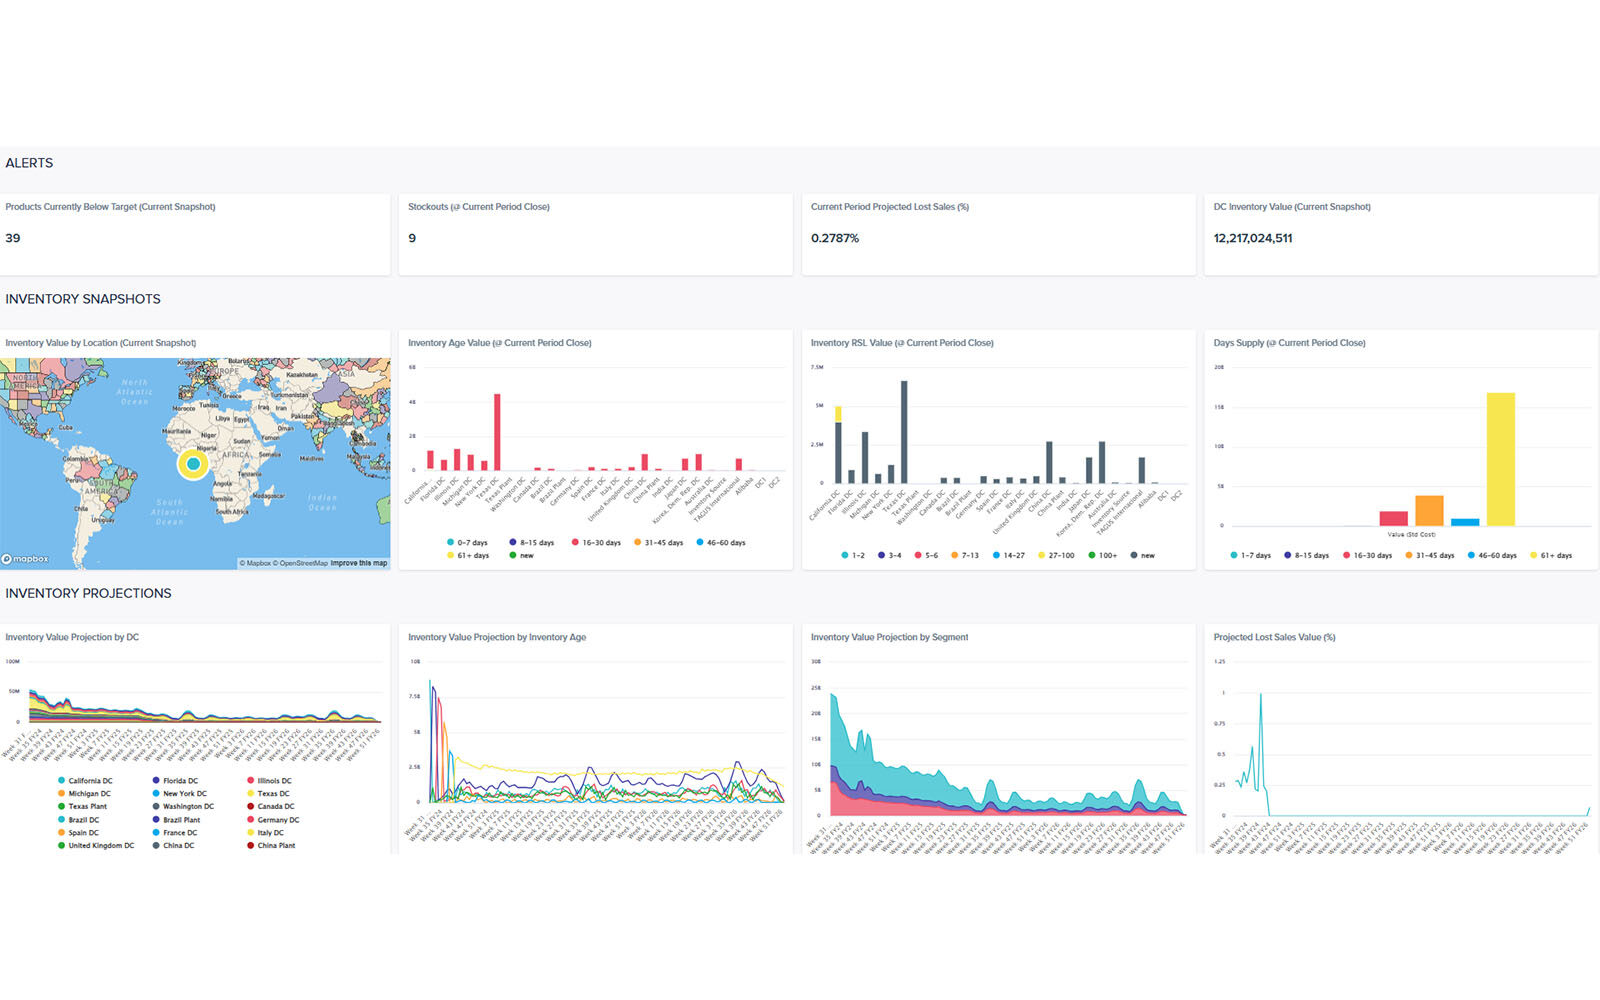Open the OpenStreetMap attribution link
The height and width of the screenshot is (1000, 1600).
point(303,563)
